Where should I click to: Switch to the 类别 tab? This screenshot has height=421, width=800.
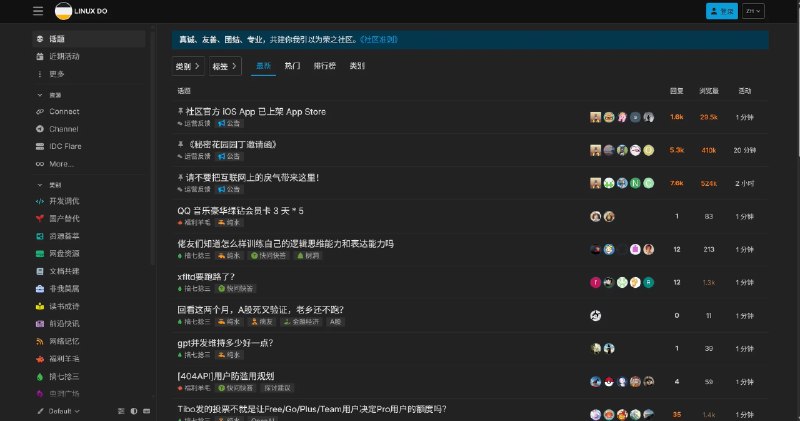(x=357, y=66)
